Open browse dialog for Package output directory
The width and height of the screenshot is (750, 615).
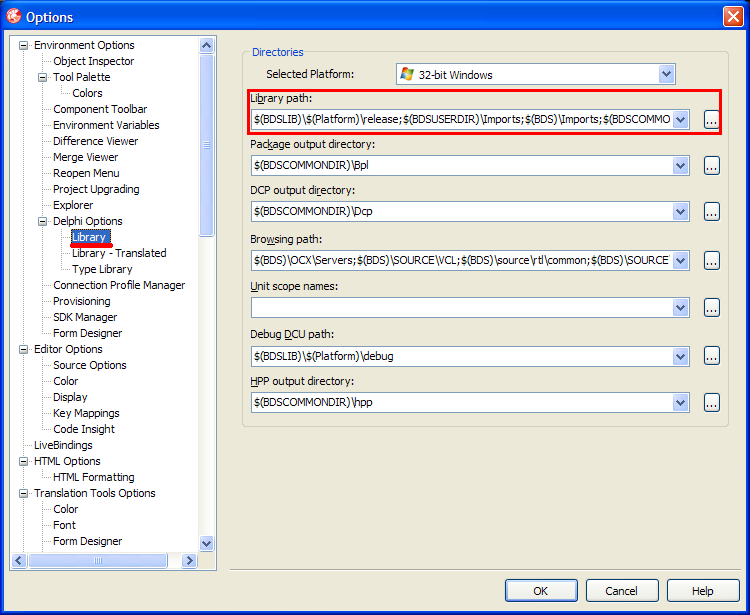tap(711, 165)
